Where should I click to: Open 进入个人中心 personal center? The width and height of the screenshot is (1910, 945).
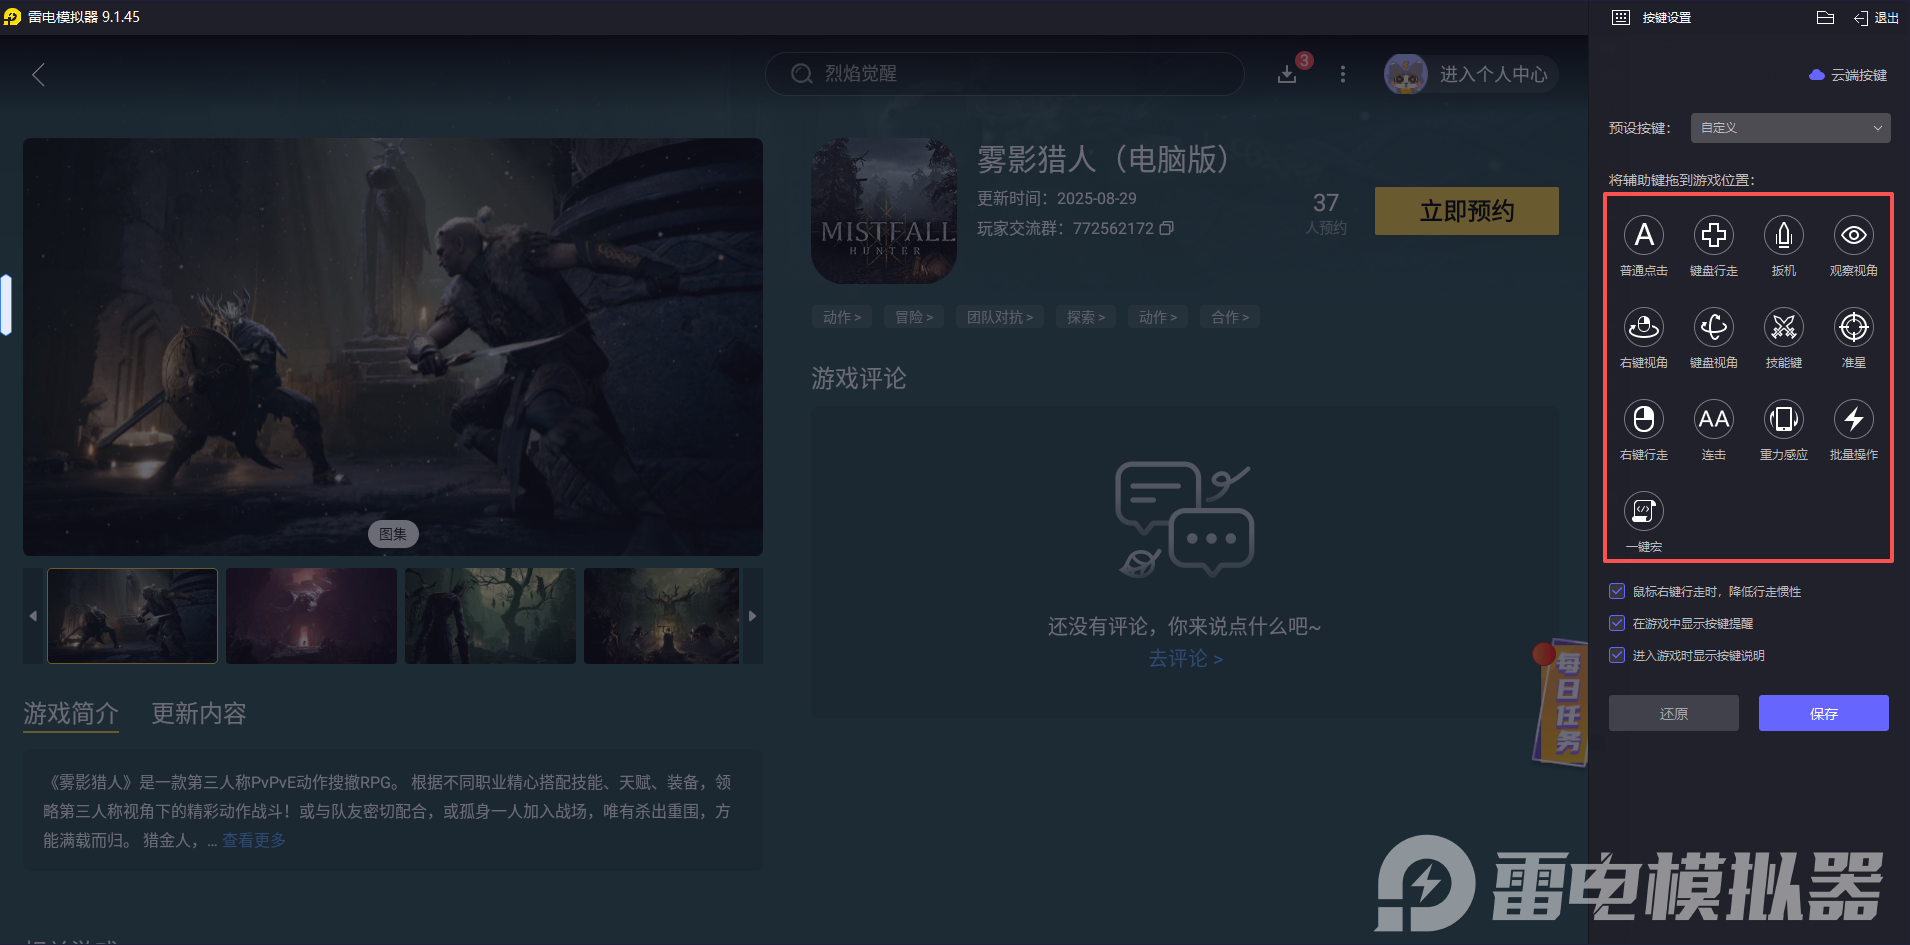(x=1493, y=74)
